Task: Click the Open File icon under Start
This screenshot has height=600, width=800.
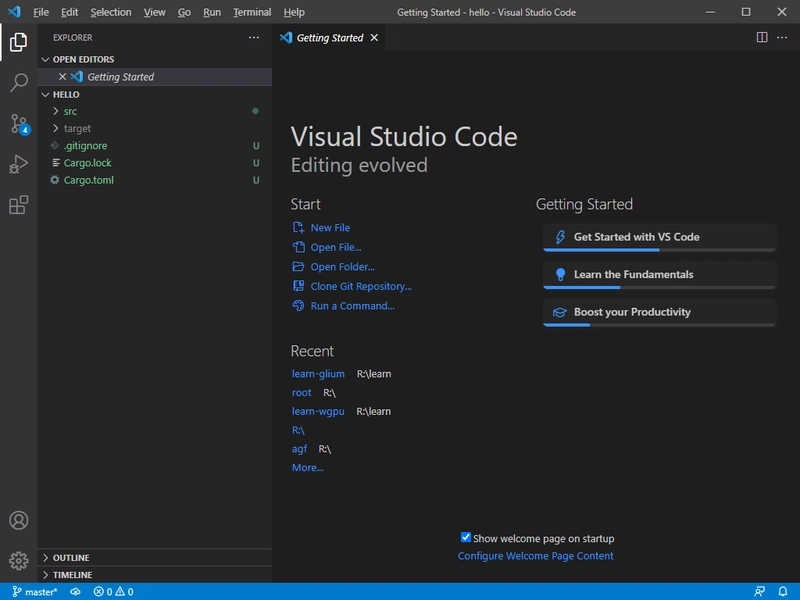Action: click(298, 247)
